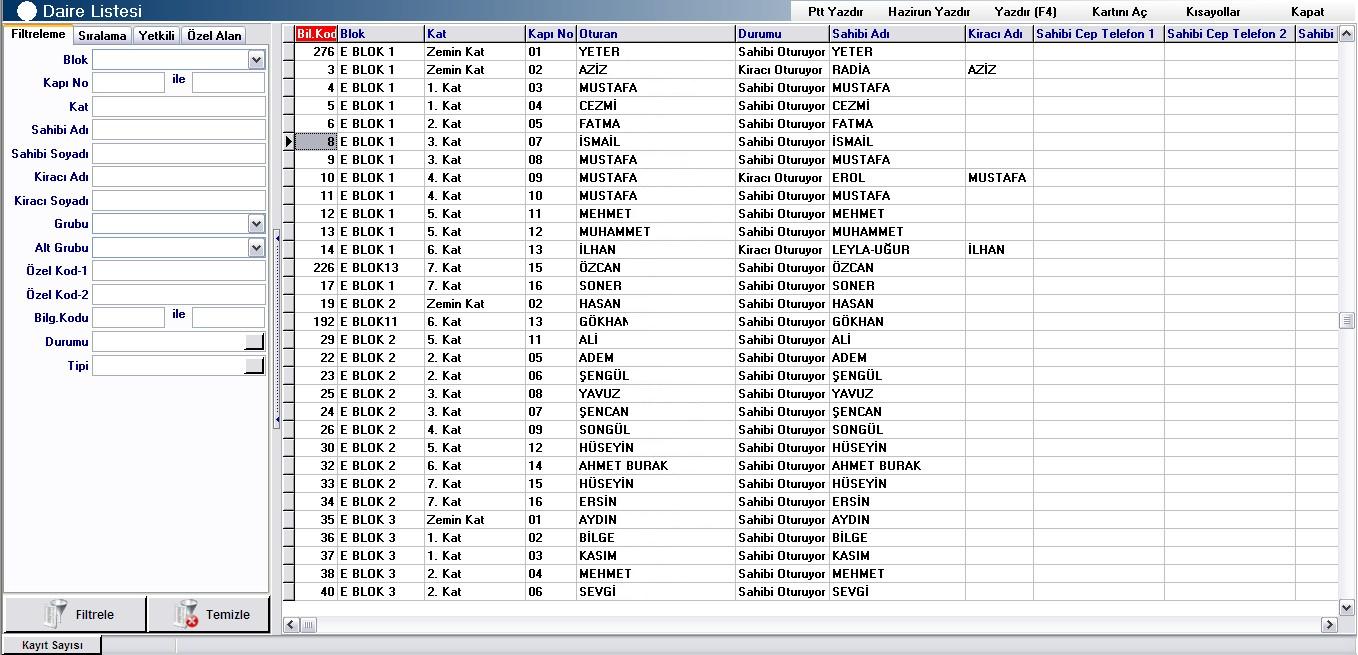This screenshot has height=655, width=1358.
Task: Switch to the Yetkili tab
Action: [157, 35]
